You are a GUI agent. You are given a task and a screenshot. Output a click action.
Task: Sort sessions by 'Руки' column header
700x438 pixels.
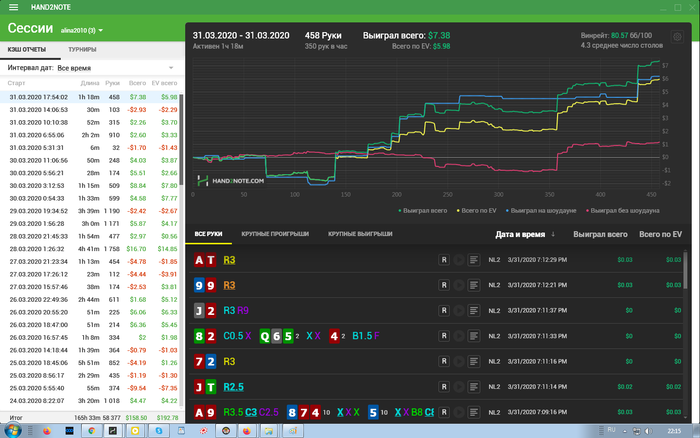112,83
